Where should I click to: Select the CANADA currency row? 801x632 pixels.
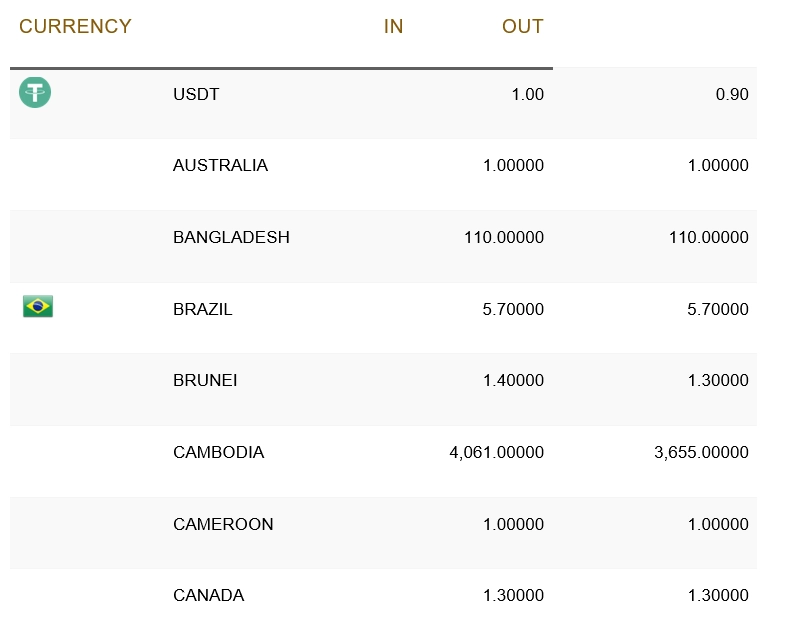tap(208, 596)
